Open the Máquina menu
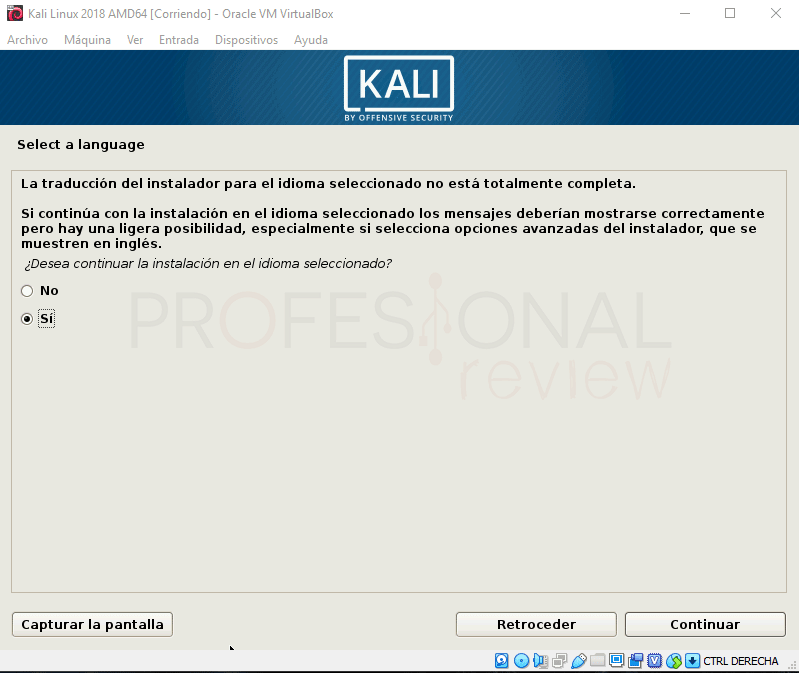The width and height of the screenshot is (799, 673). coord(87,40)
